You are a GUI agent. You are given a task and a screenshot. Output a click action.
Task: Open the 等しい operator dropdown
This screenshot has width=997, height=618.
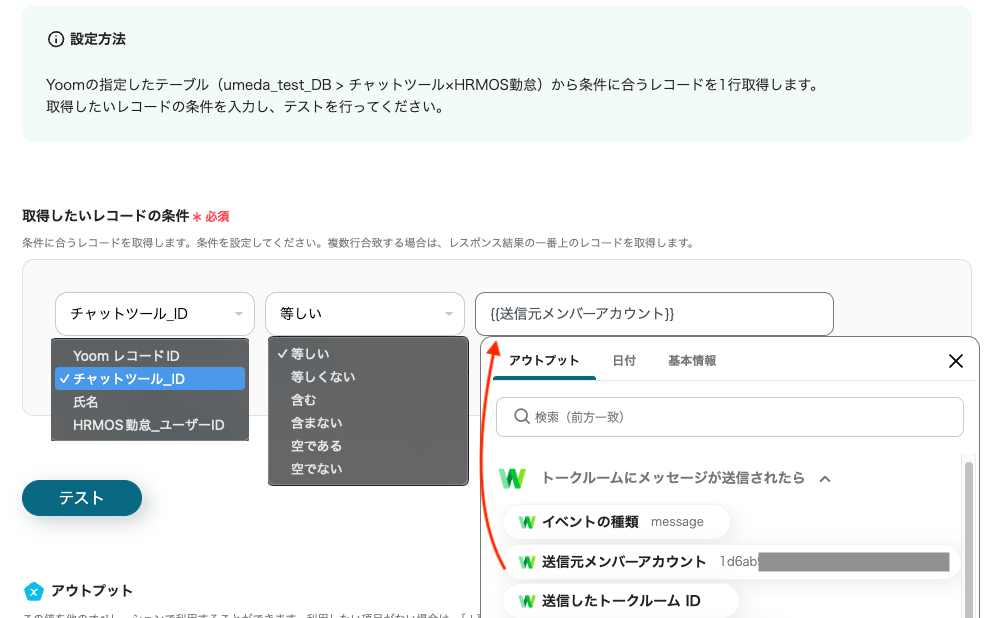click(364, 314)
